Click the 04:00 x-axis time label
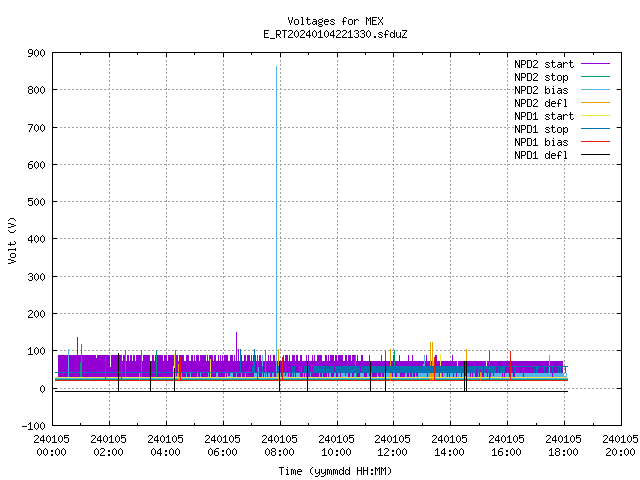The width and height of the screenshot is (640, 480). point(165,452)
